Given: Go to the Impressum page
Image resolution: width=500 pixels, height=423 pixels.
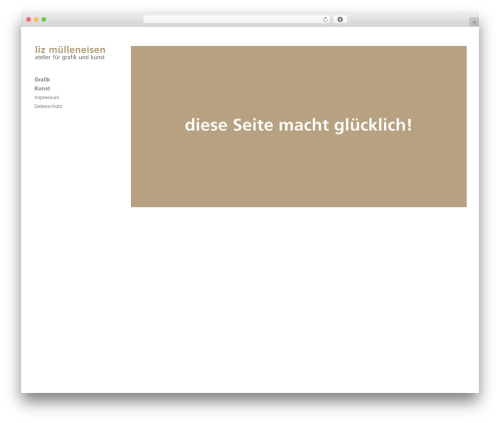Looking at the screenshot, I should tap(47, 97).
